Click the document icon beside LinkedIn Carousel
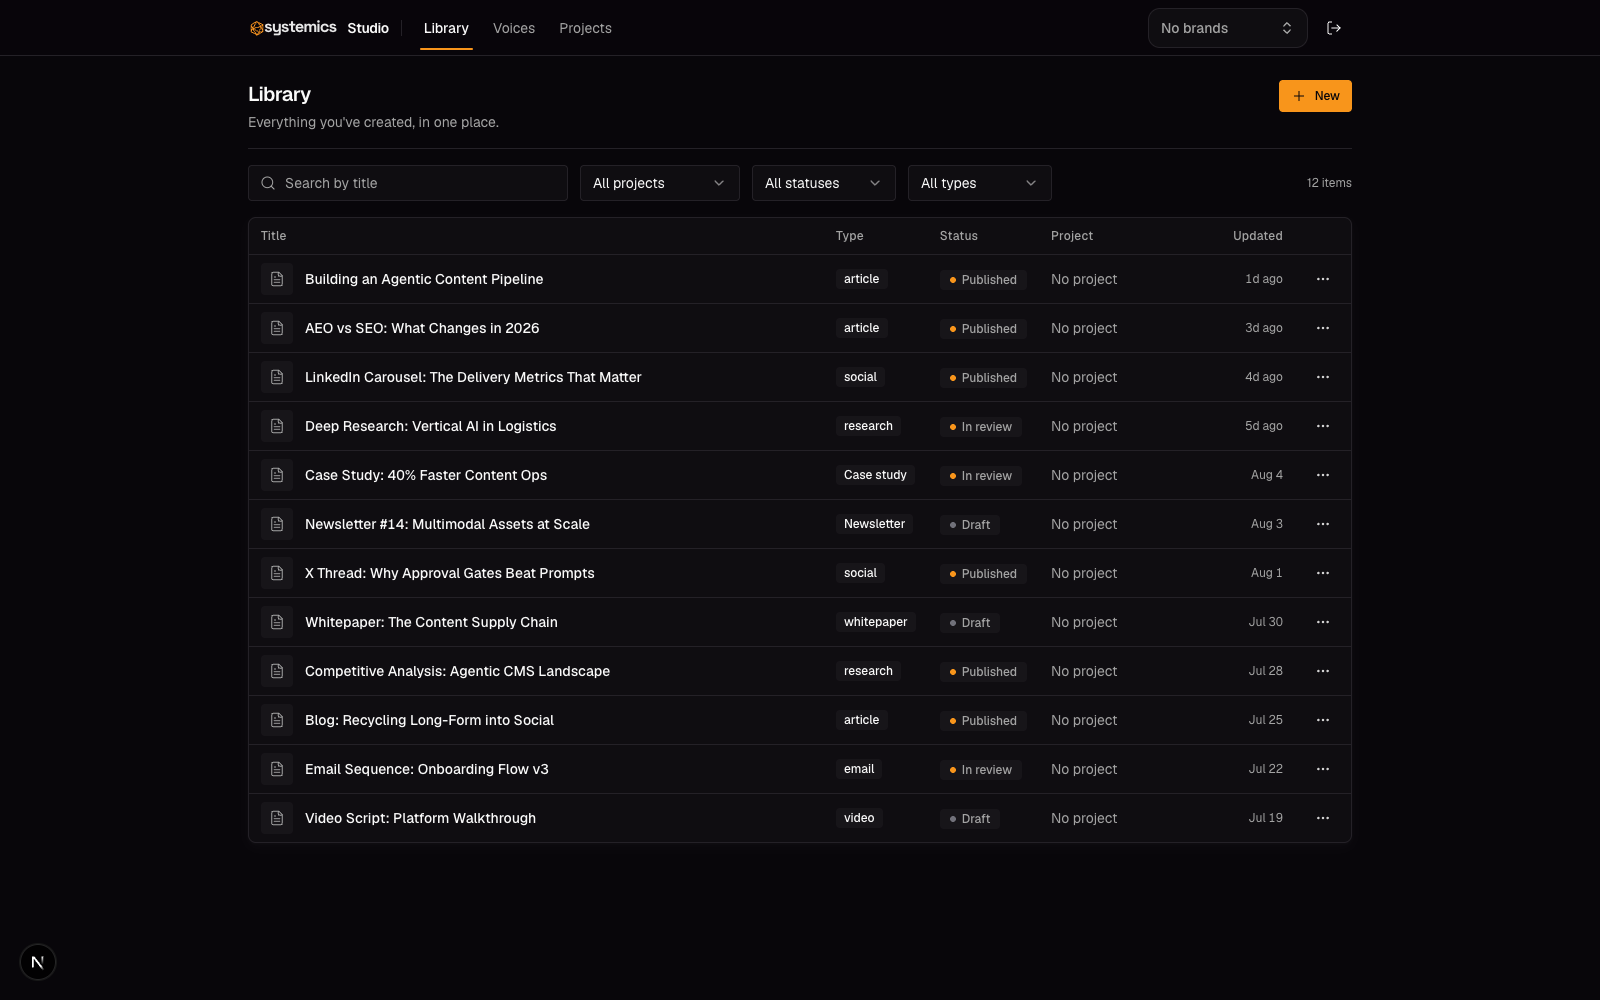This screenshot has width=1600, height=1000. click(277, 377)
